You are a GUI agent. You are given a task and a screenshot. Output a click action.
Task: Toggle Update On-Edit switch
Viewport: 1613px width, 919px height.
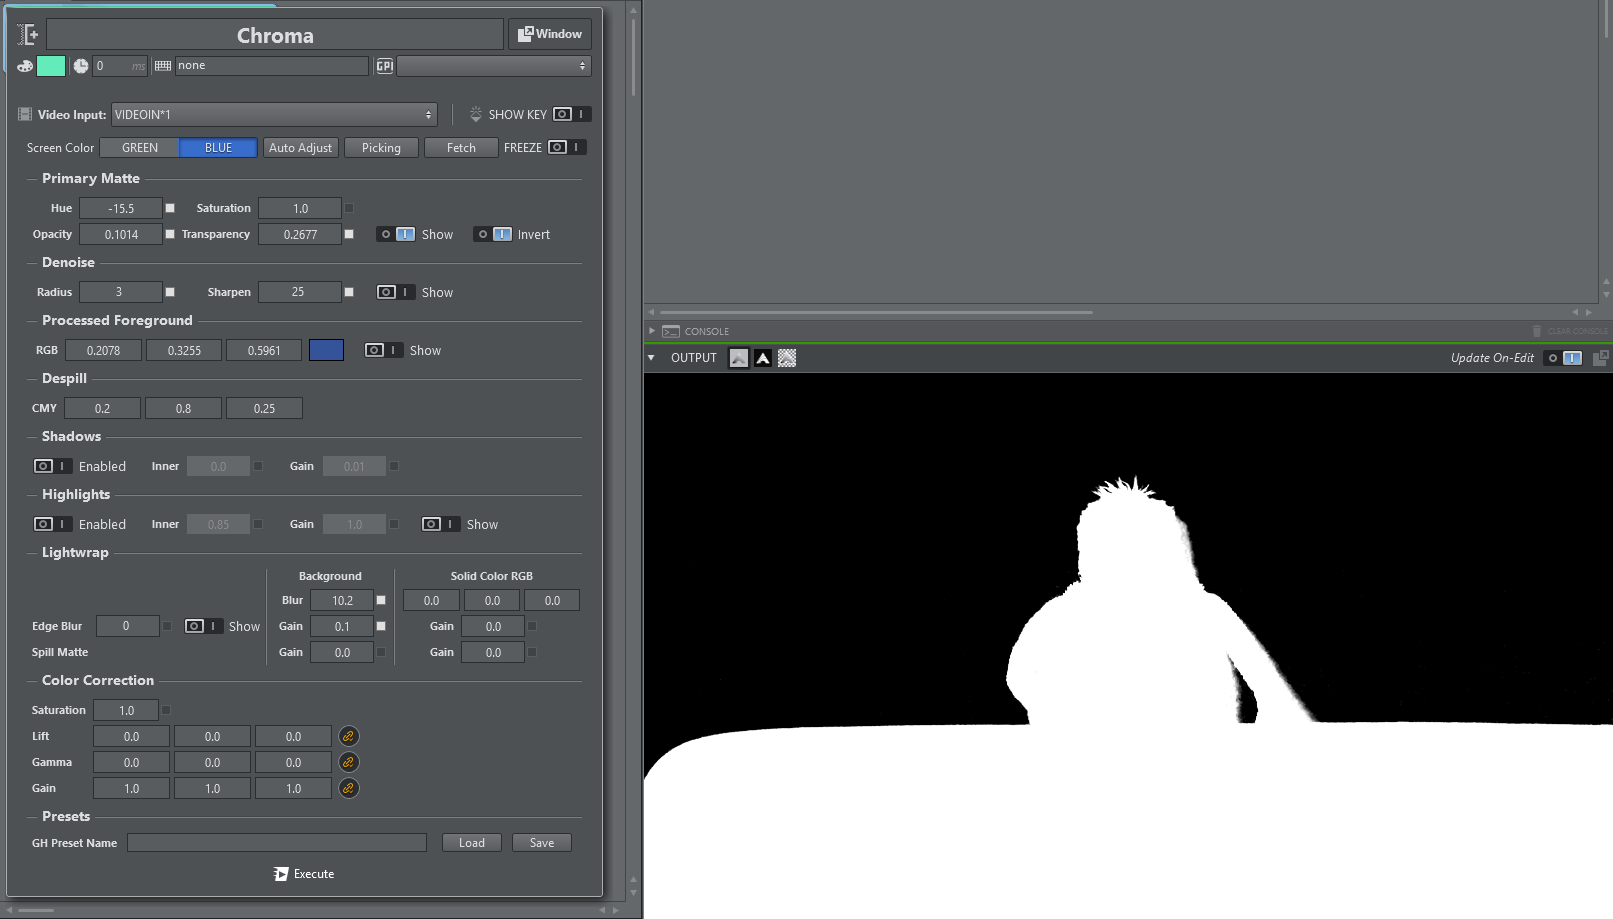[x=1563, y=358]
